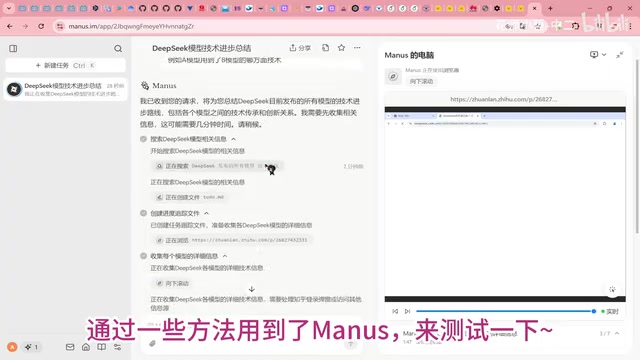Open the task search magnifier

click(x=118, y=49)
